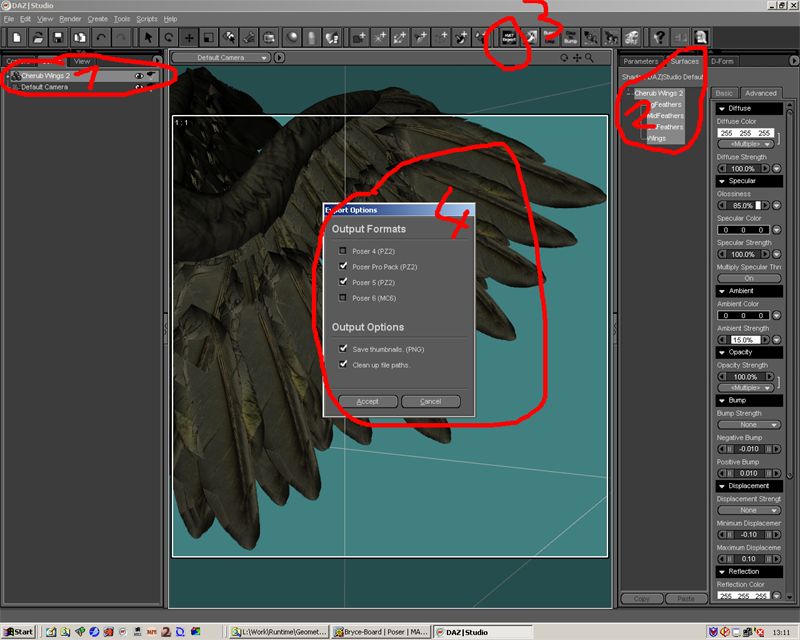Click arrow button beside Default Camera selector
The height and width of the screenshot is (640, 800).
[280, 58]
